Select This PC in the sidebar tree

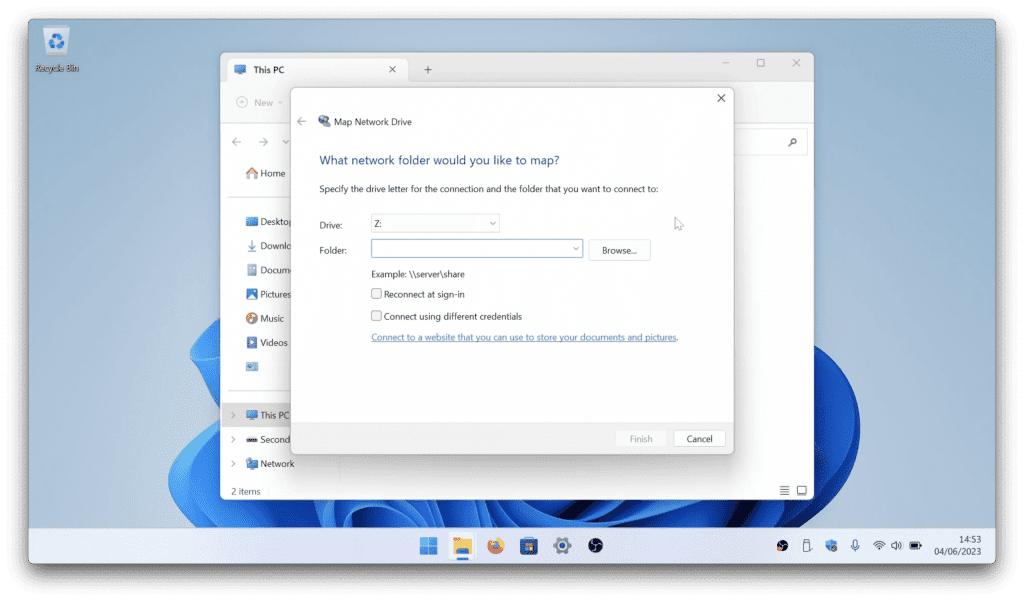tap(267, 415)
